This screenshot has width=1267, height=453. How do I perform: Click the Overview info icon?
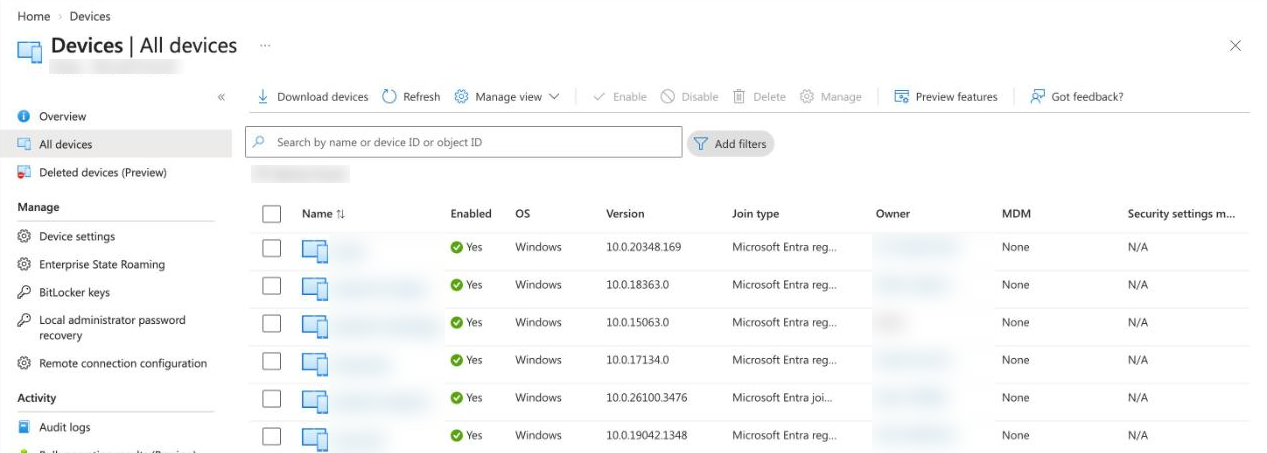pos(24,117)
